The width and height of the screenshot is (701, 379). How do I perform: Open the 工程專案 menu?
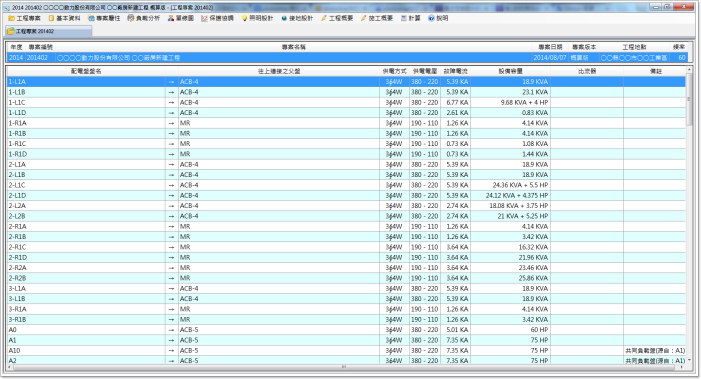pos(24,18)
